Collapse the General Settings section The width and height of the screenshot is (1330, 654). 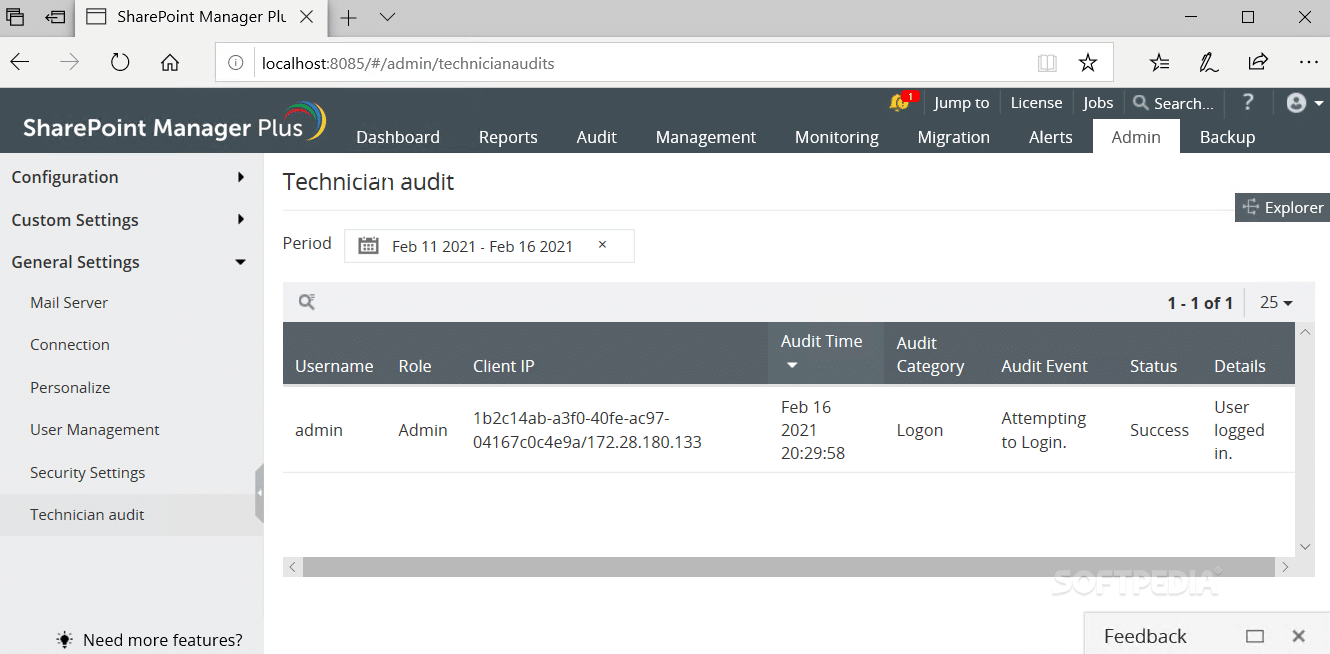point(131,262)
